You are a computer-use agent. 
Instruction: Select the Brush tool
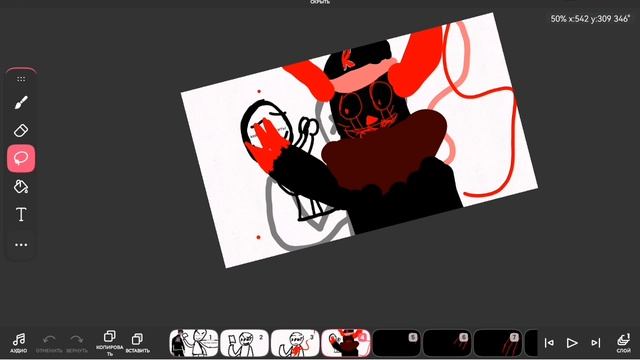[21, 102]
